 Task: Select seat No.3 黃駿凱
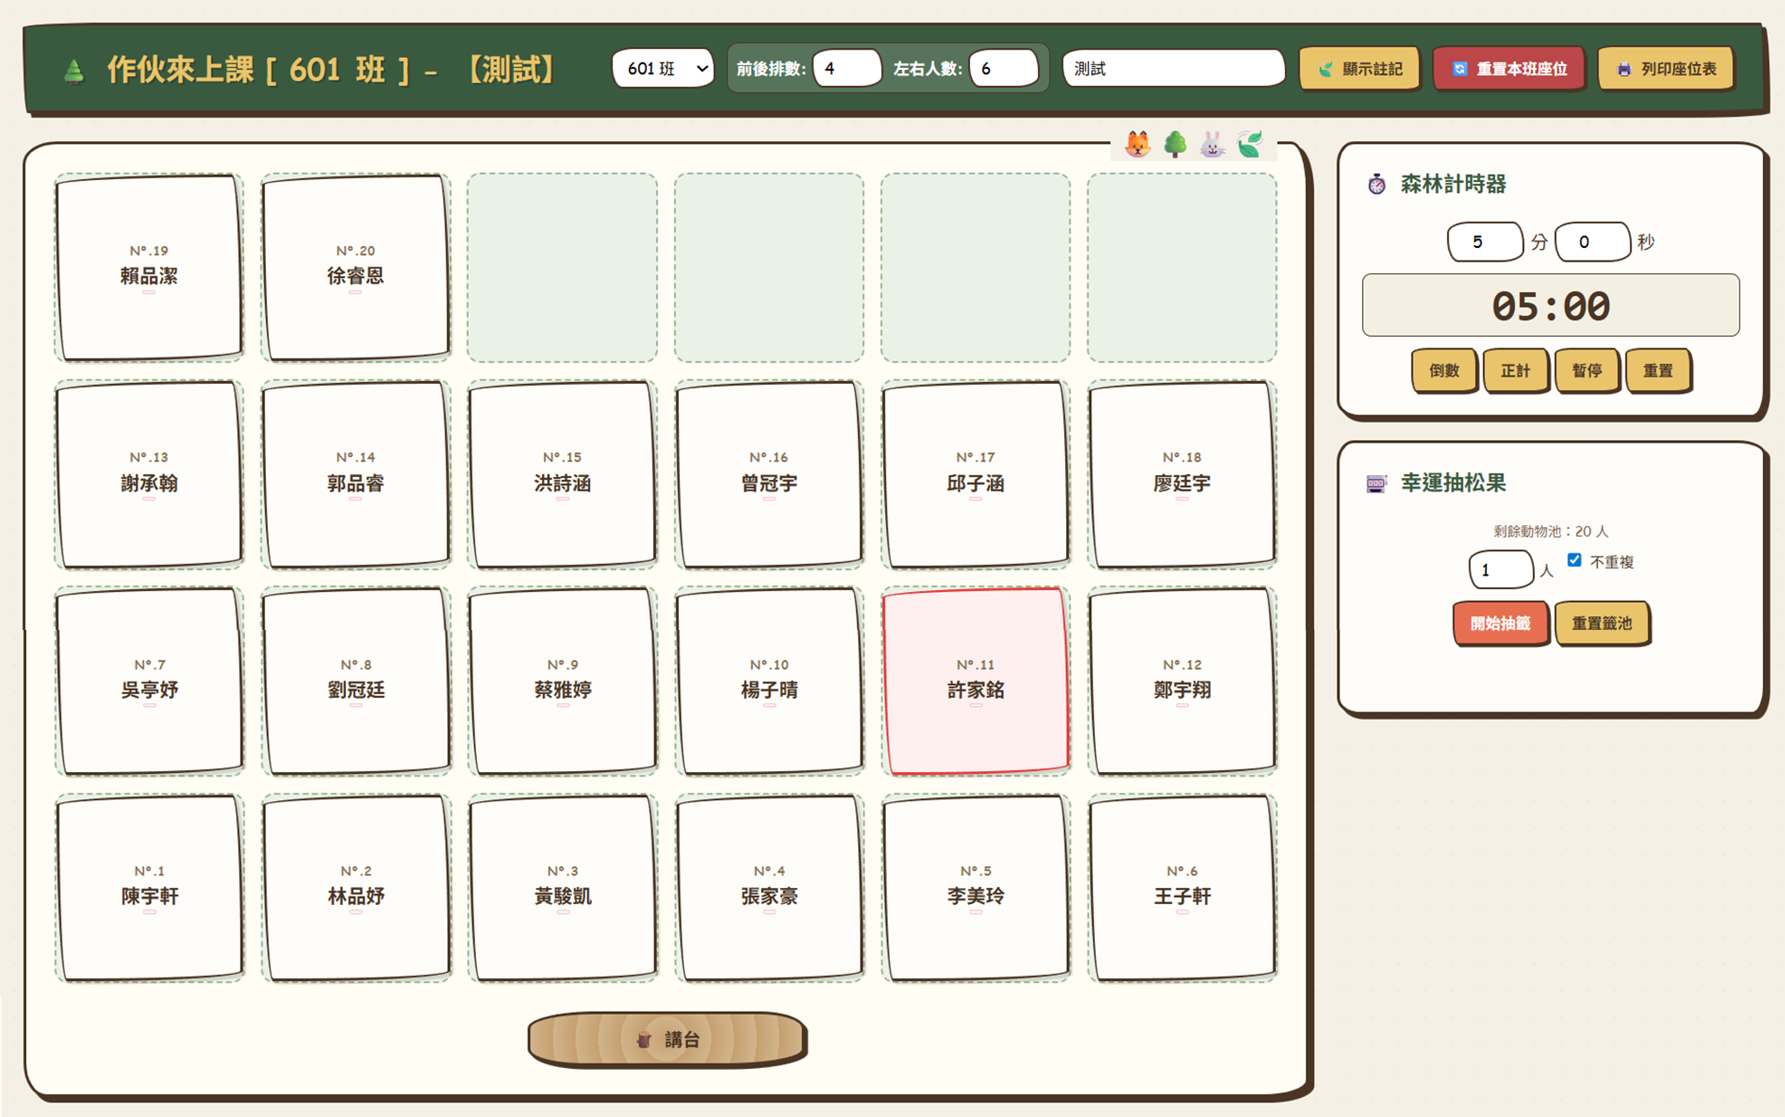click(562, 888)
